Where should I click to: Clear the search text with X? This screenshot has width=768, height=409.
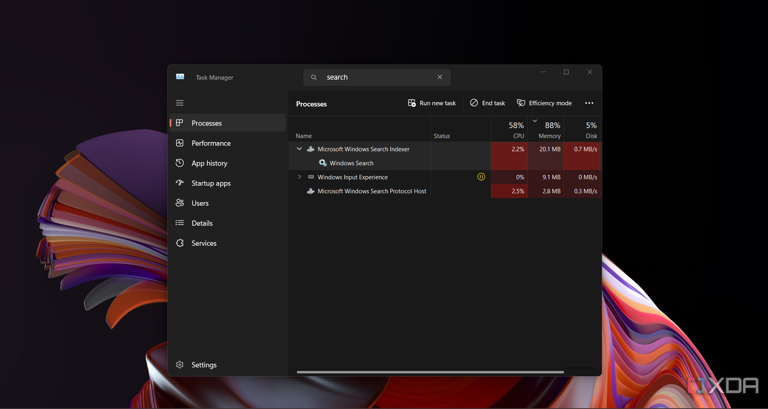(x=440, y=77)
